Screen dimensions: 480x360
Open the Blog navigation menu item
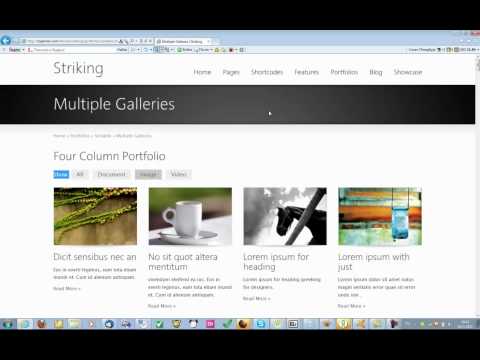click(x=376, y=72)
